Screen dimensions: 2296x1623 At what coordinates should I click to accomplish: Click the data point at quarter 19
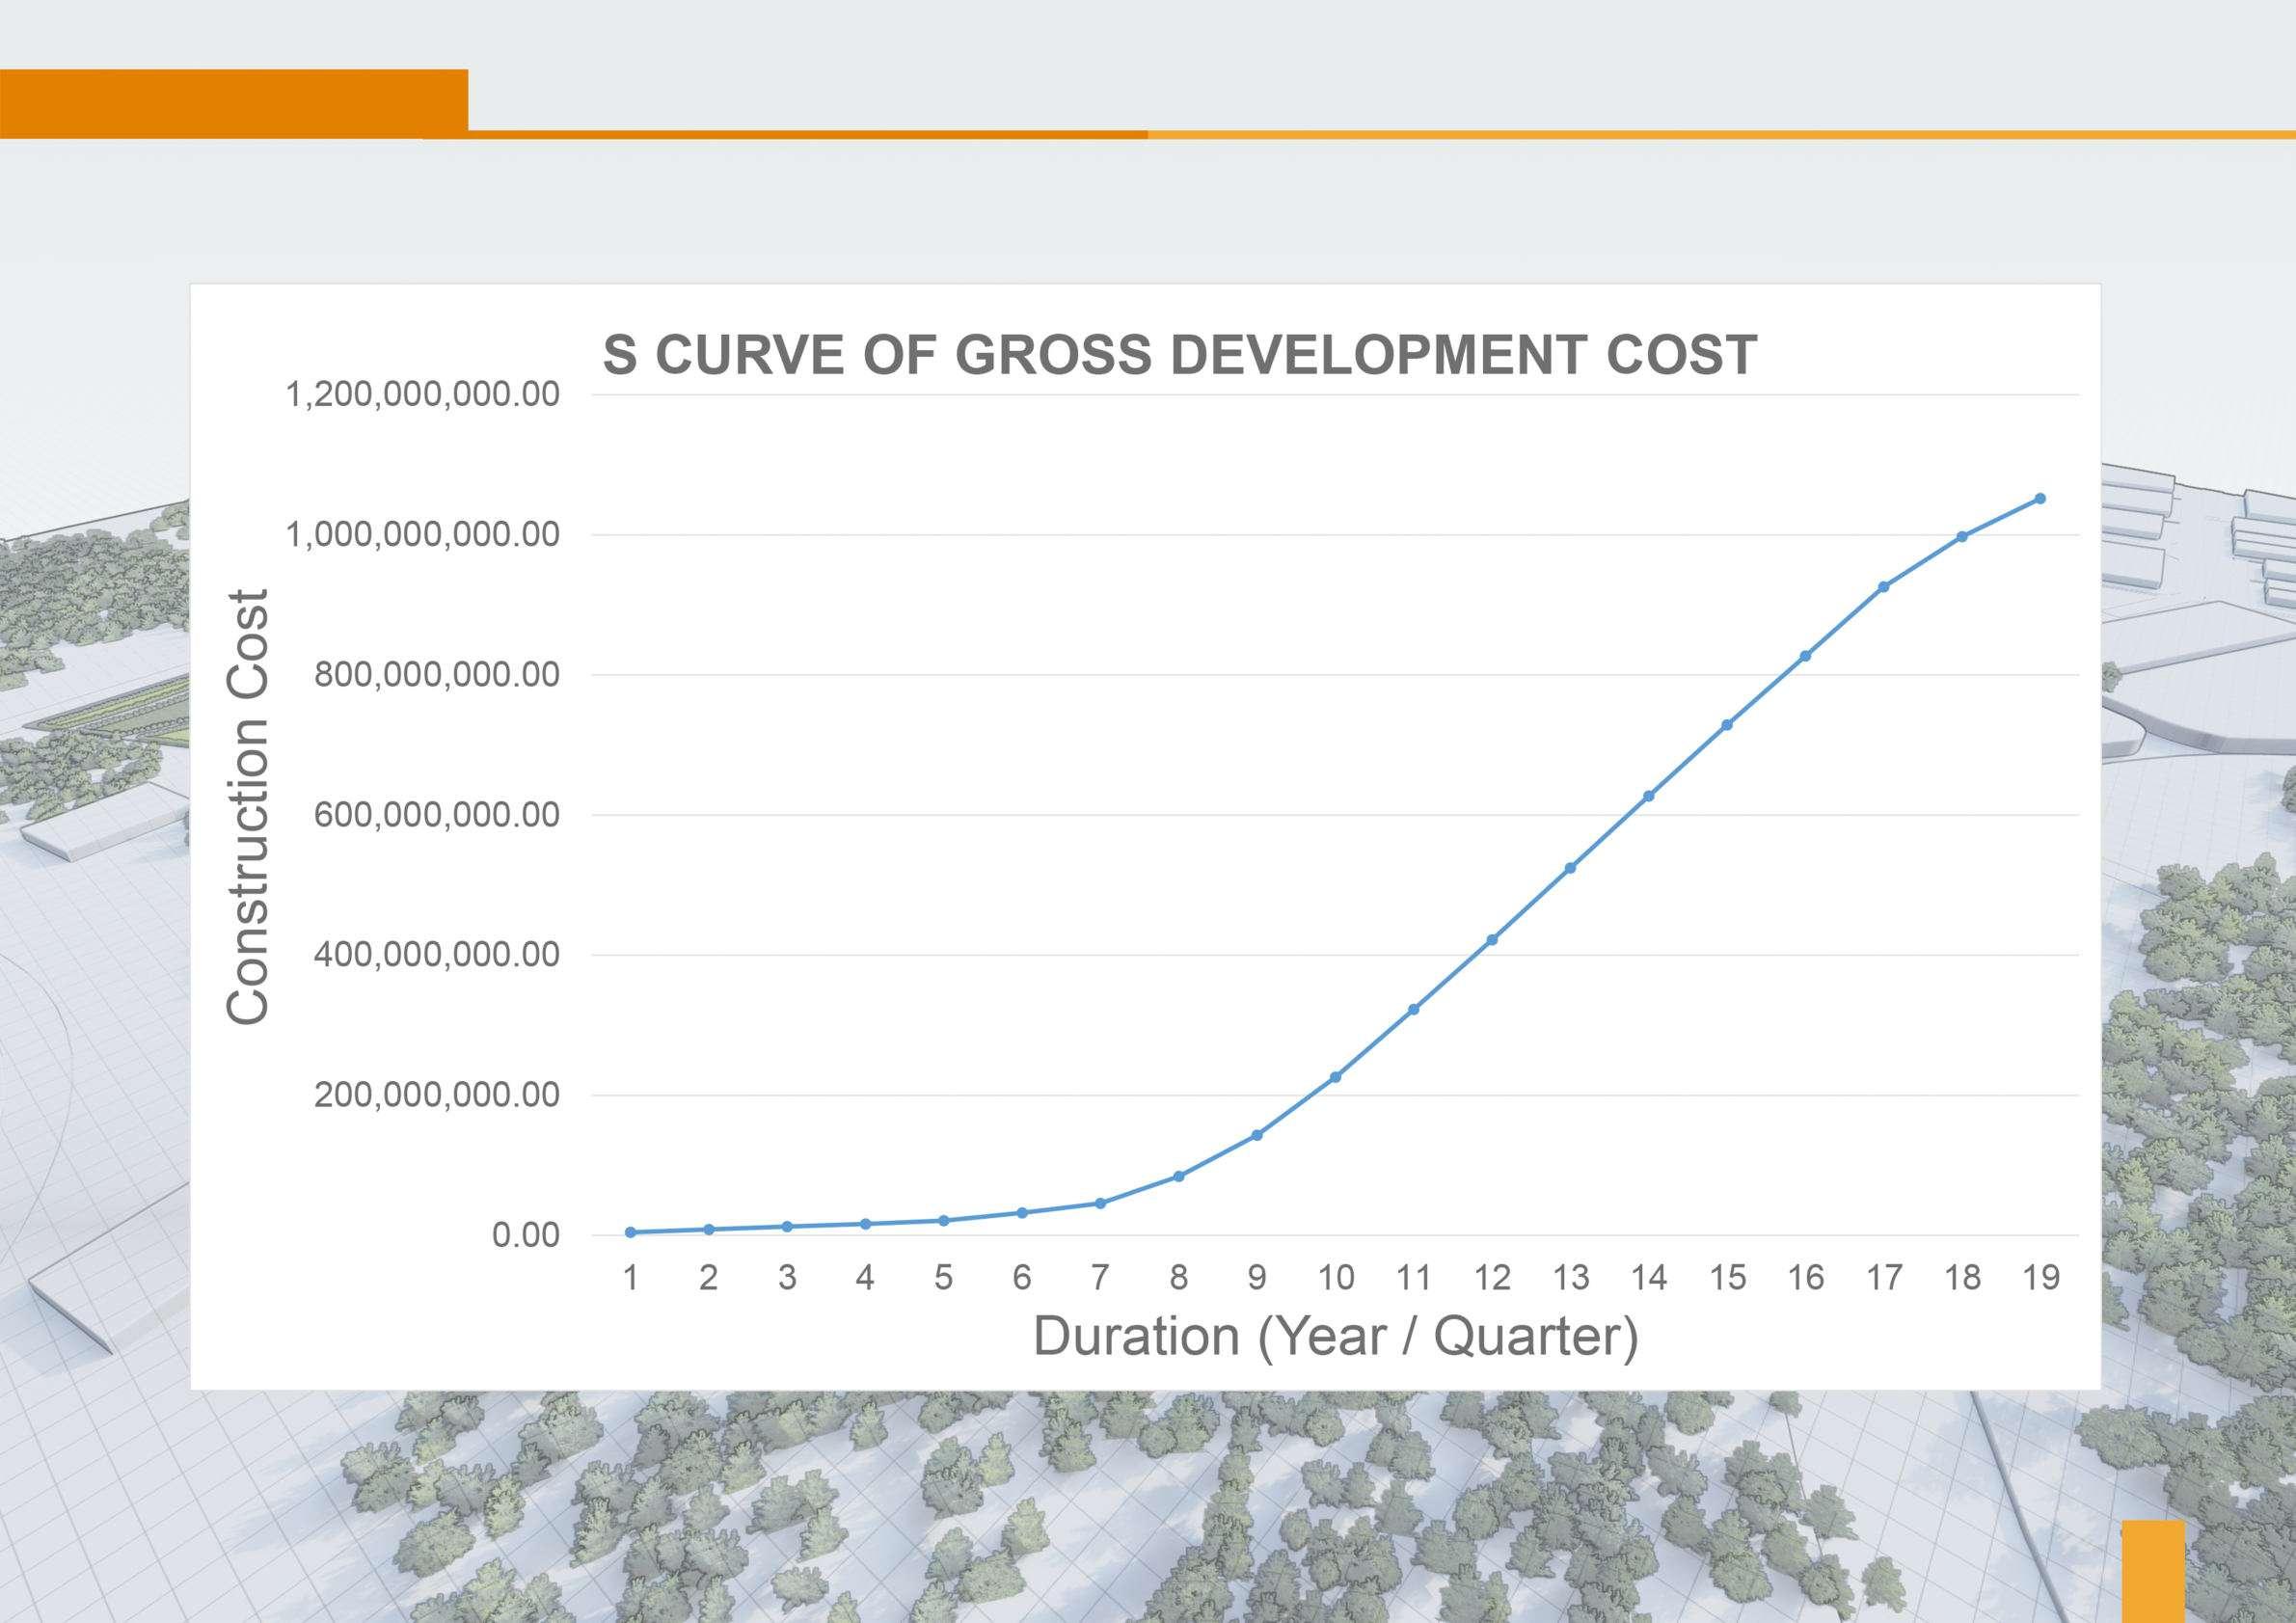tap(2040, 498)
